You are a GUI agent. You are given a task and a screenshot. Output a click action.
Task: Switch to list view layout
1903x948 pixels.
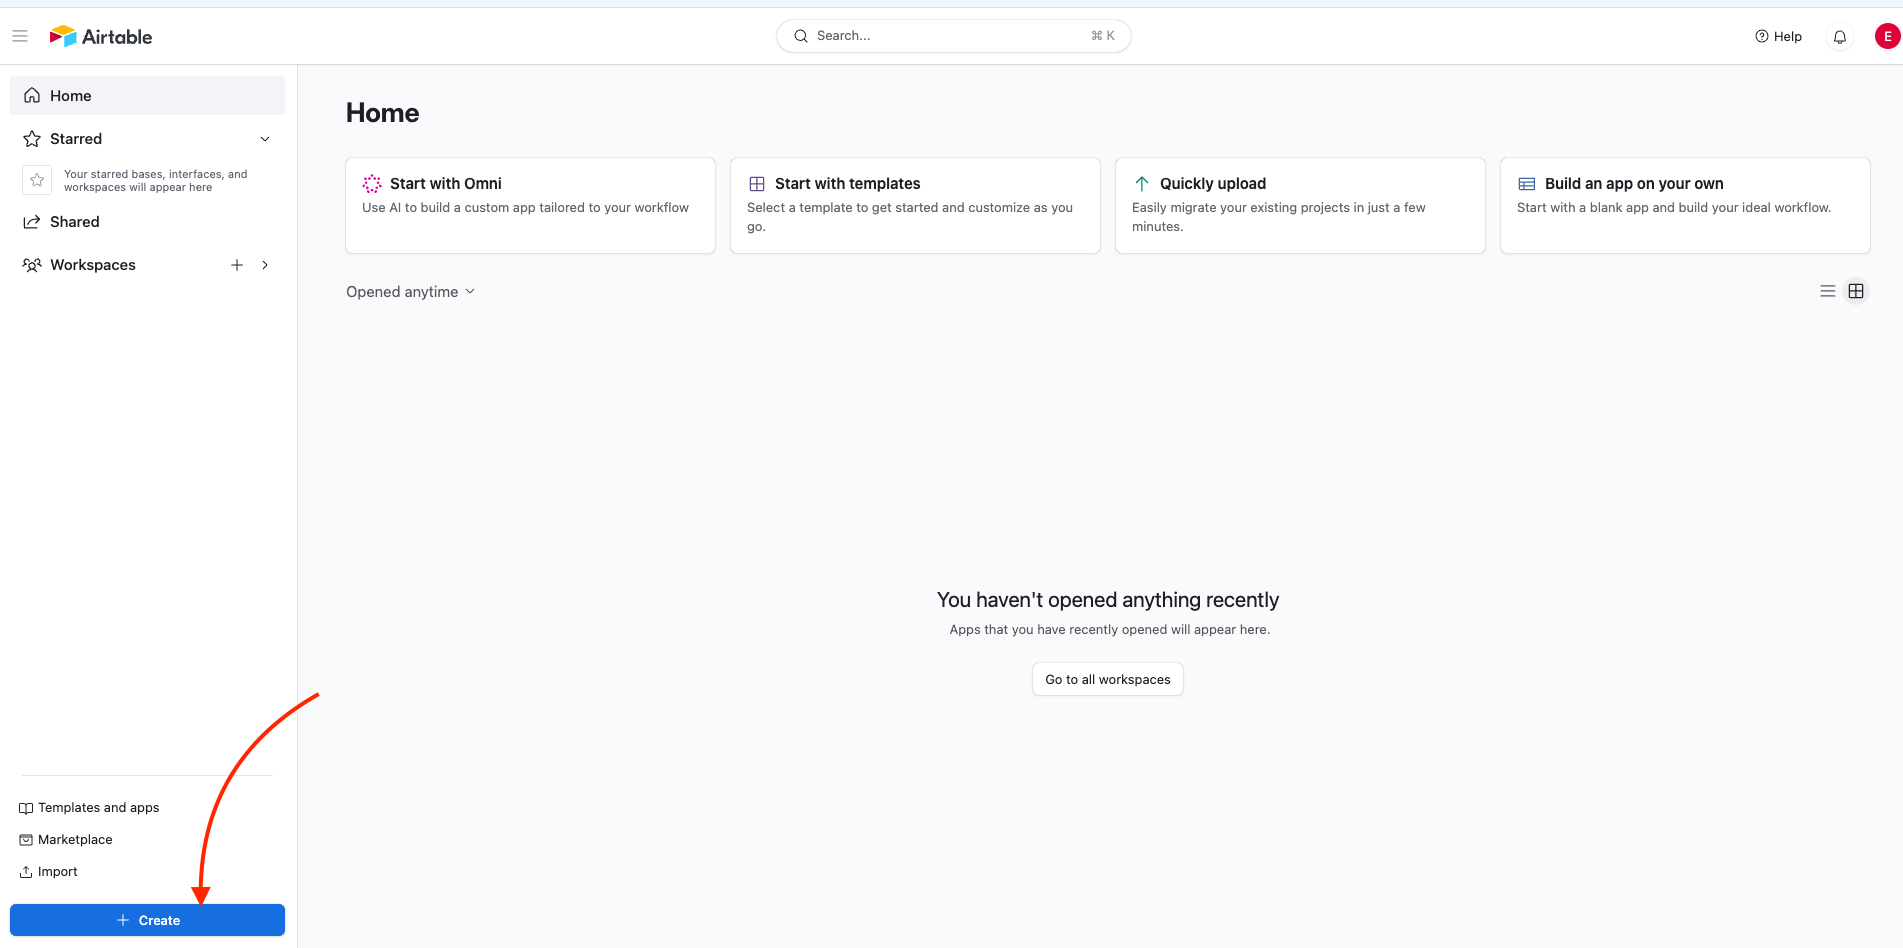pos(1827,291)
